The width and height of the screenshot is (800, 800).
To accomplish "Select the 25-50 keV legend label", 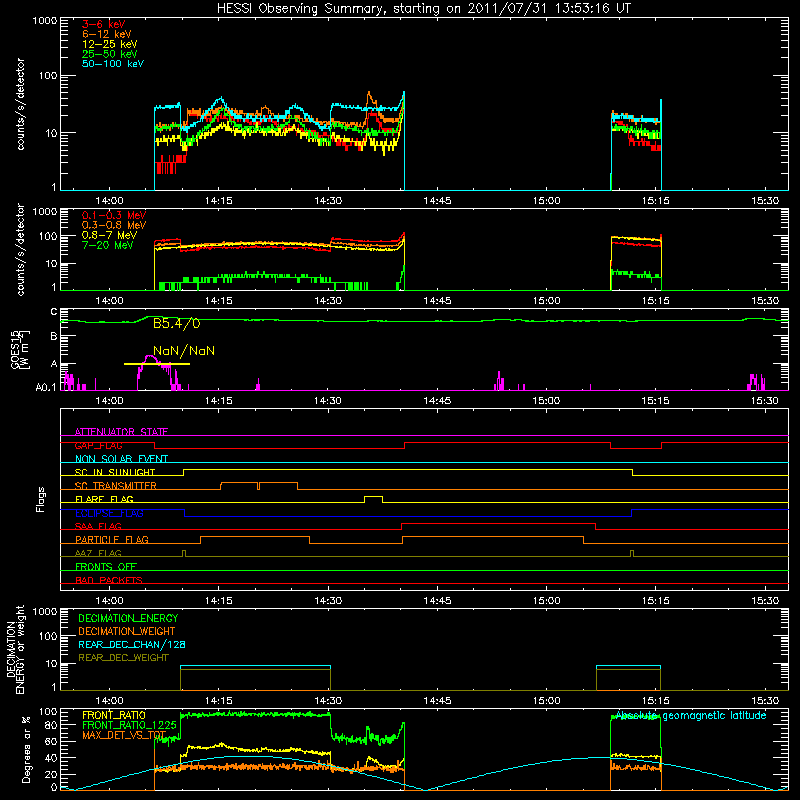I will (110, 54).
